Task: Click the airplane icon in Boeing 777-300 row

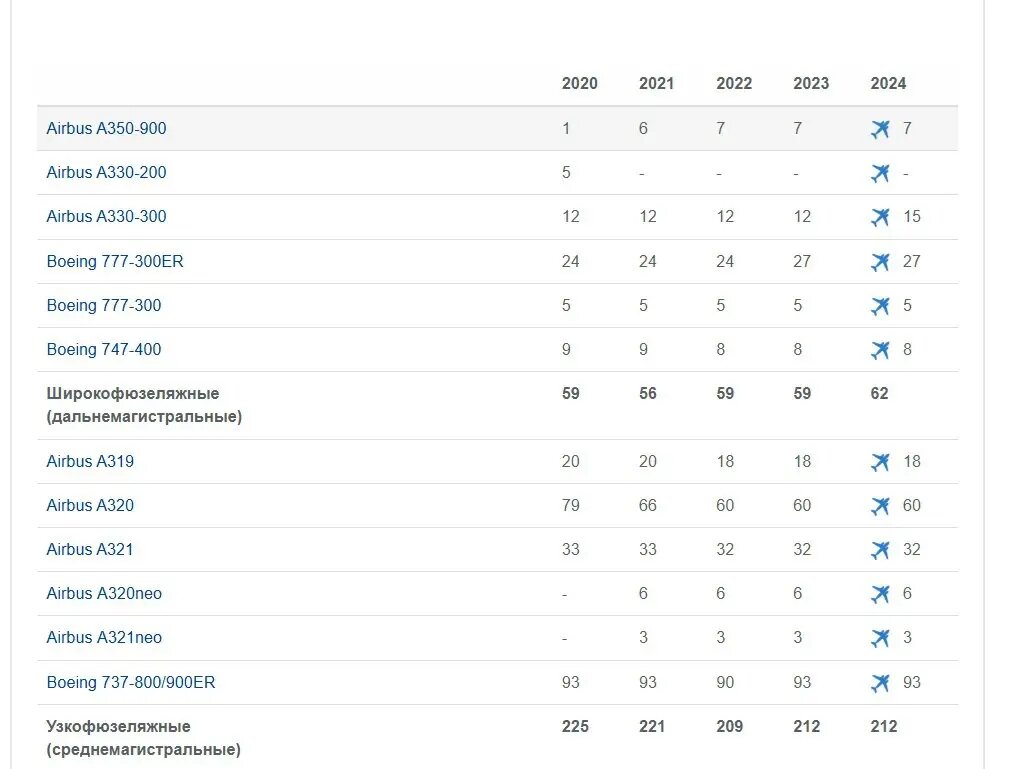Action: (x=880, y=306)
